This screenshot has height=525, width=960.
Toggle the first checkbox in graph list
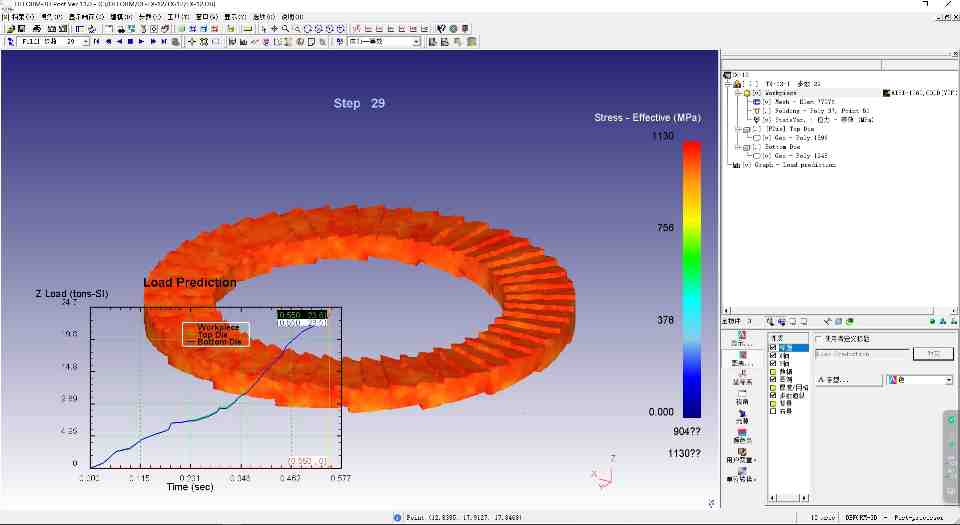tap(773, 348)
